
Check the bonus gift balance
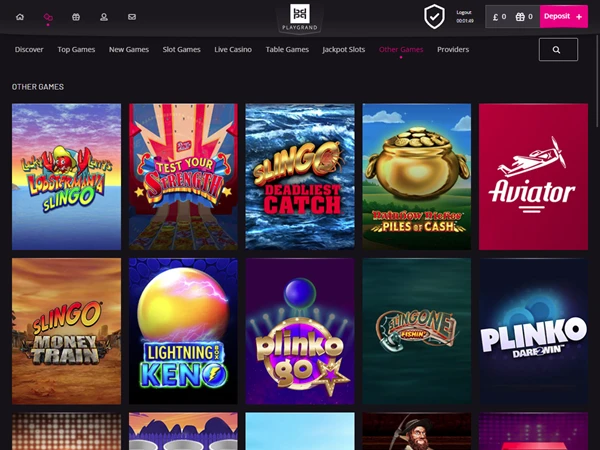(x=524, y=17)
